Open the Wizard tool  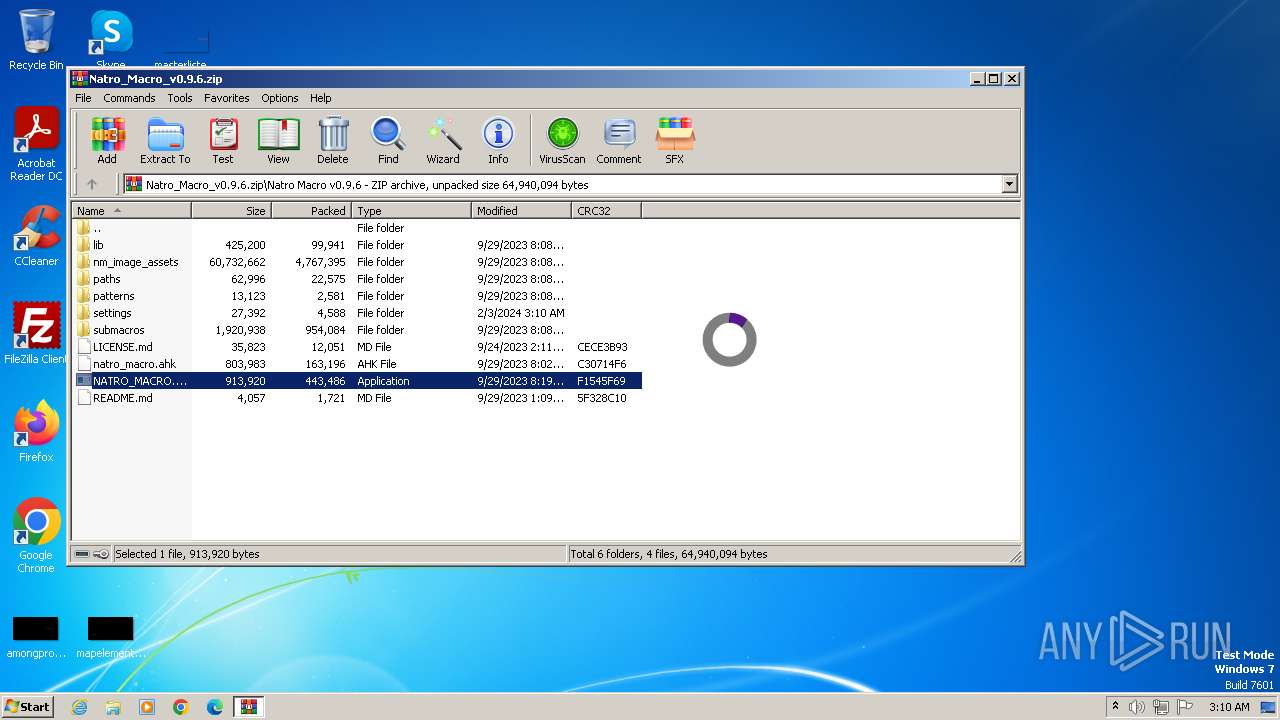pos(443,141)
